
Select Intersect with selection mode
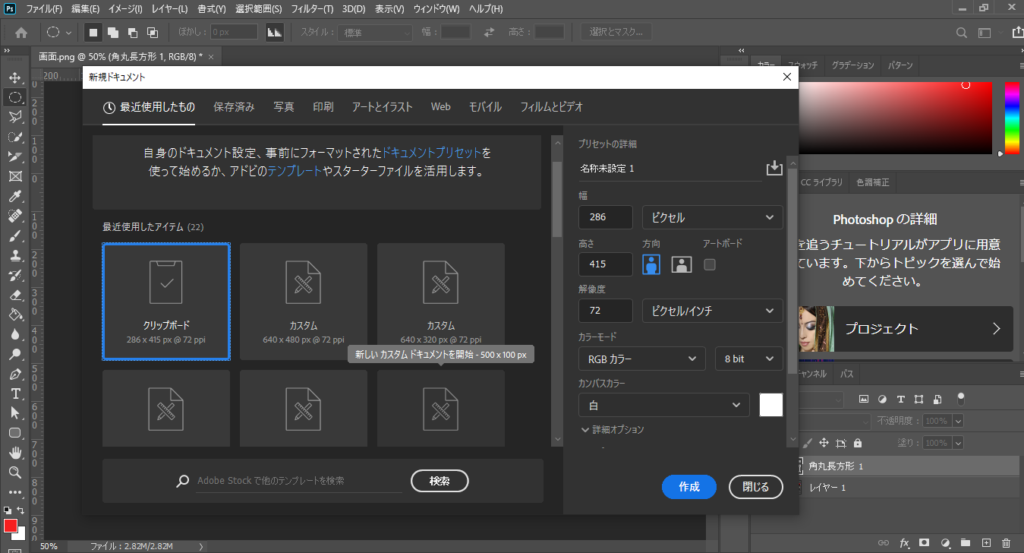[152, 32]
